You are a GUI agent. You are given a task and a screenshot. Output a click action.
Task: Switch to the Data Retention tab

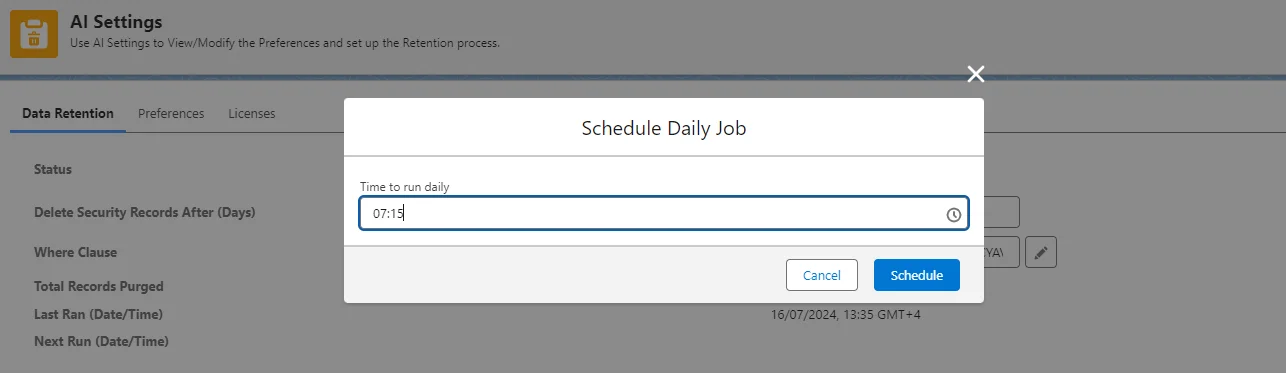pyautogui.click(x=68, y=113)
